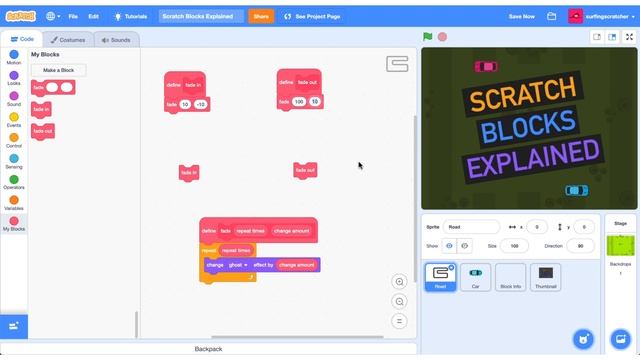This screenshot has width=640, height=360.
Task: Select the Block Info sprite
Action: pyautogui.click(x=511, y=278)
